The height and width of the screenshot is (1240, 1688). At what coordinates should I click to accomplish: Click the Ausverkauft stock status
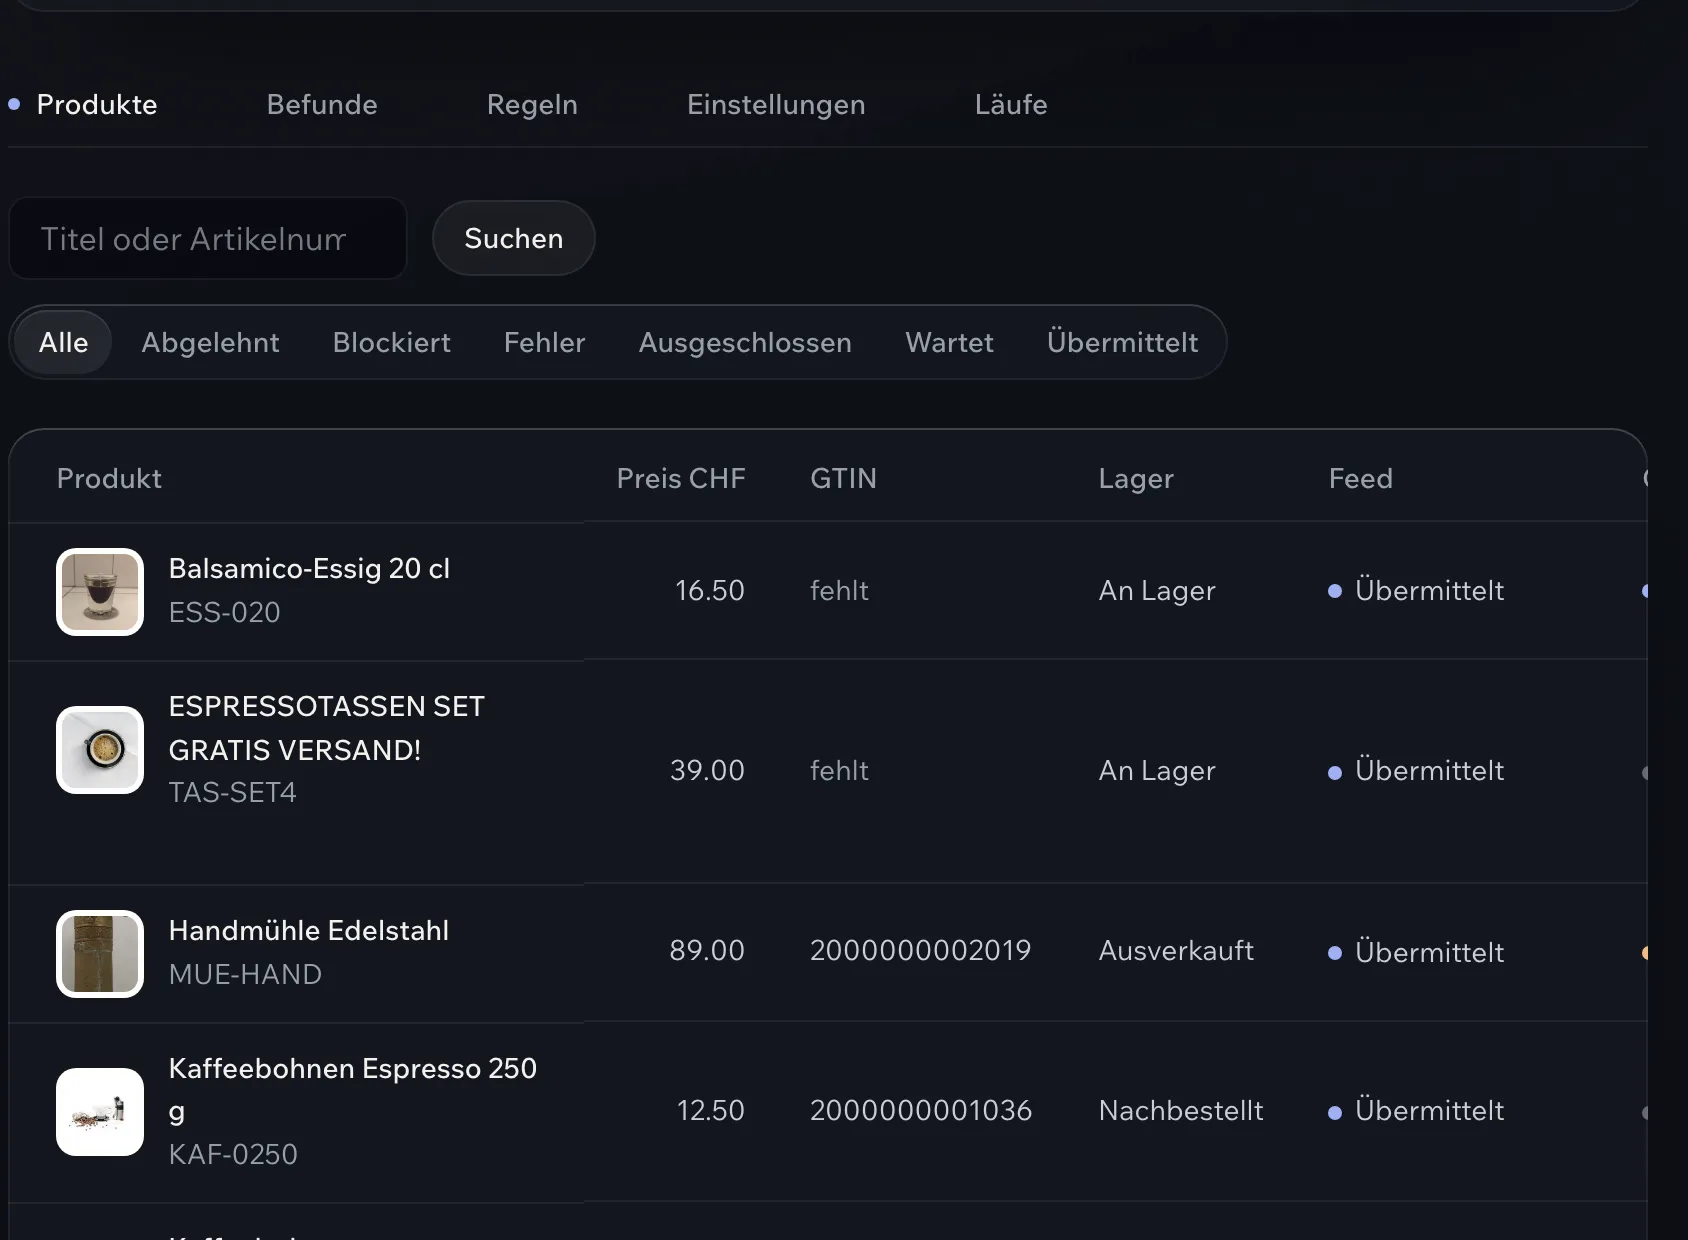click(1176, 951)
